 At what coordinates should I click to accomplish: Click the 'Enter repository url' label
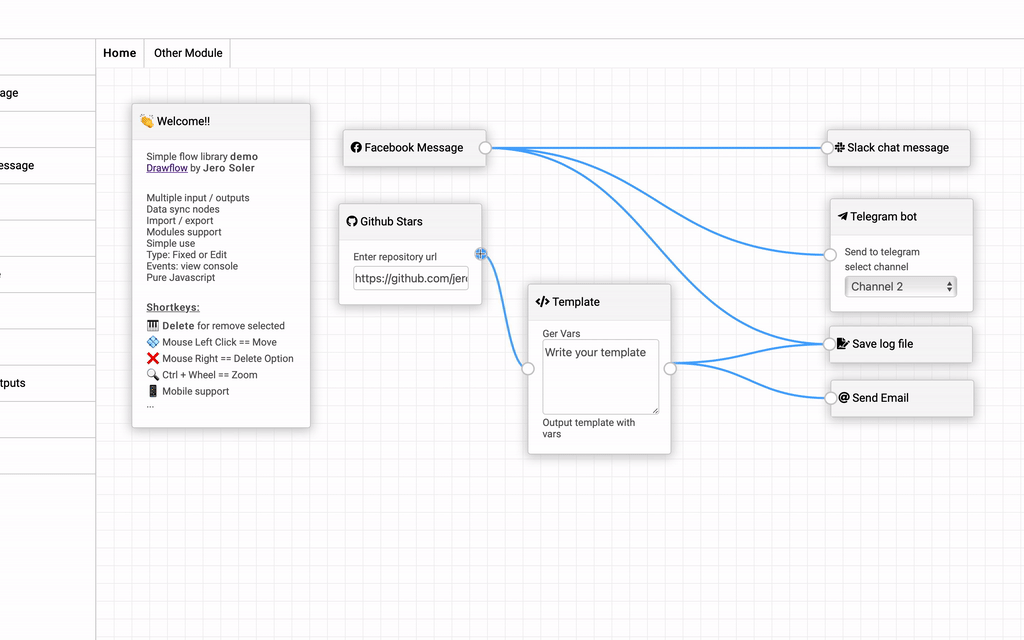point(395,257)
